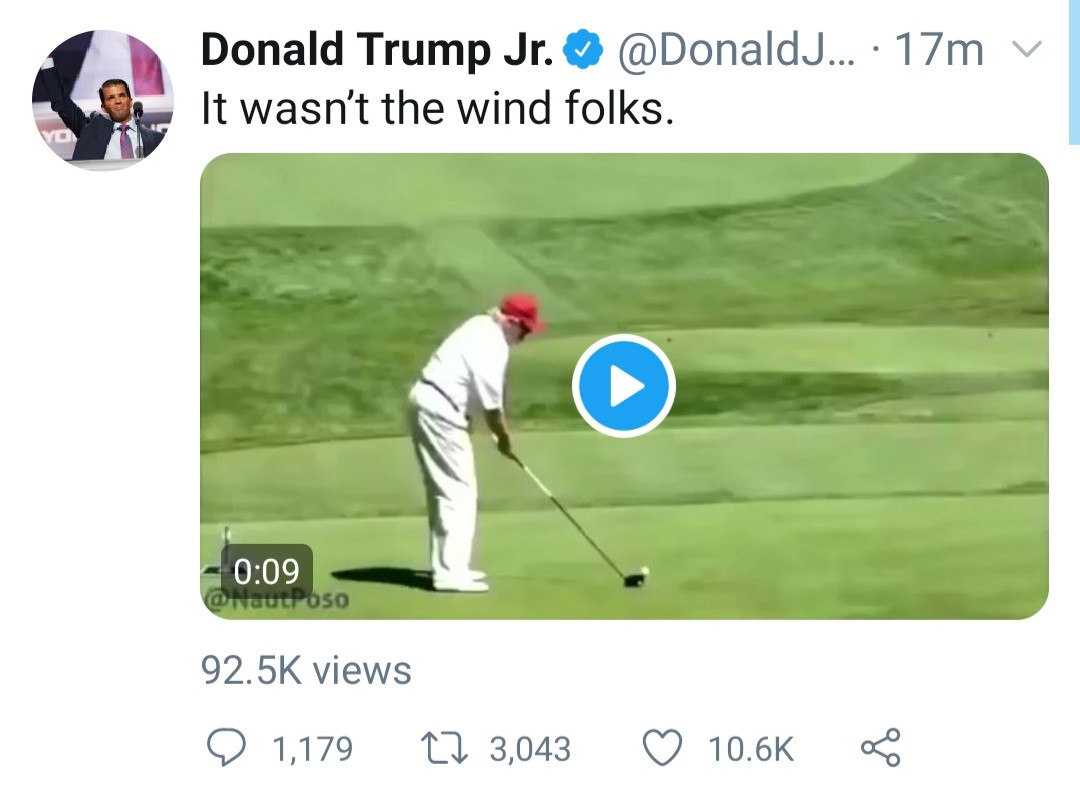Share the tweet via share icon

click(880, 748)
